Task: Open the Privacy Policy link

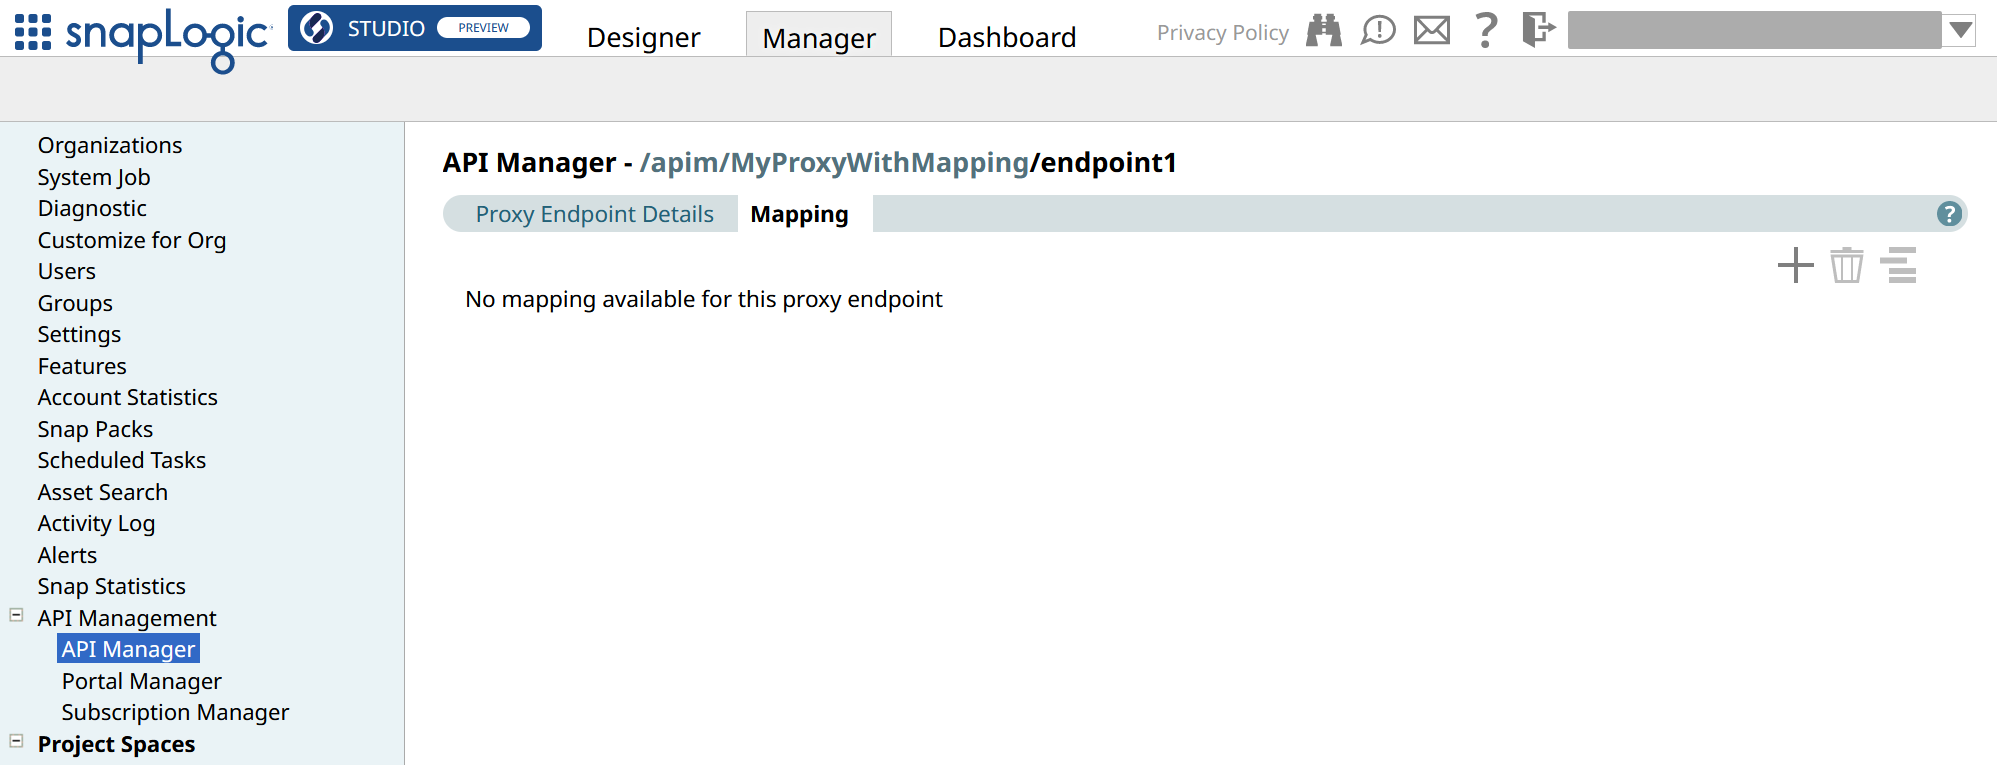Action: point(1222,33)
